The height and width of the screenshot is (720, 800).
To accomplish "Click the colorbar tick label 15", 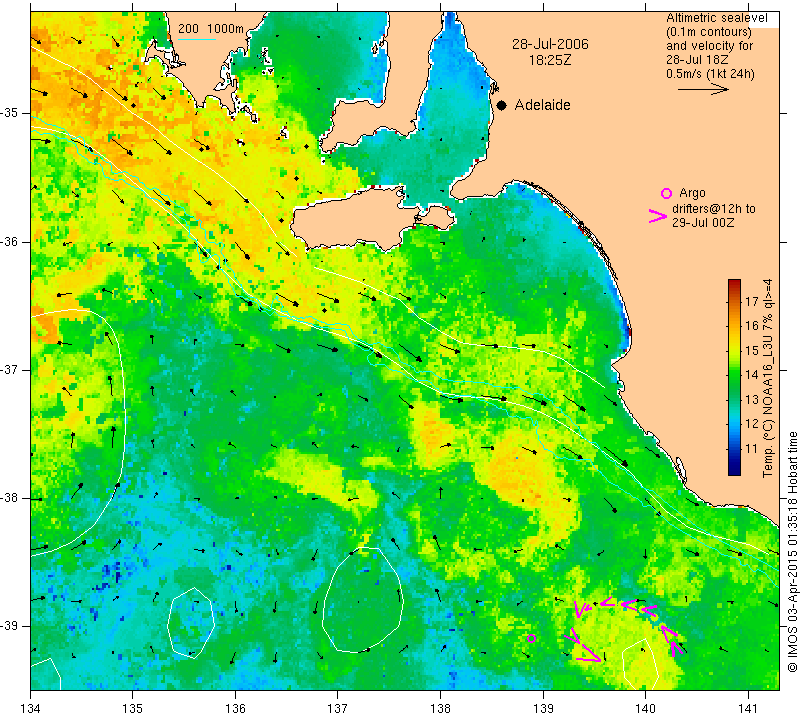I will click(752, 351).
